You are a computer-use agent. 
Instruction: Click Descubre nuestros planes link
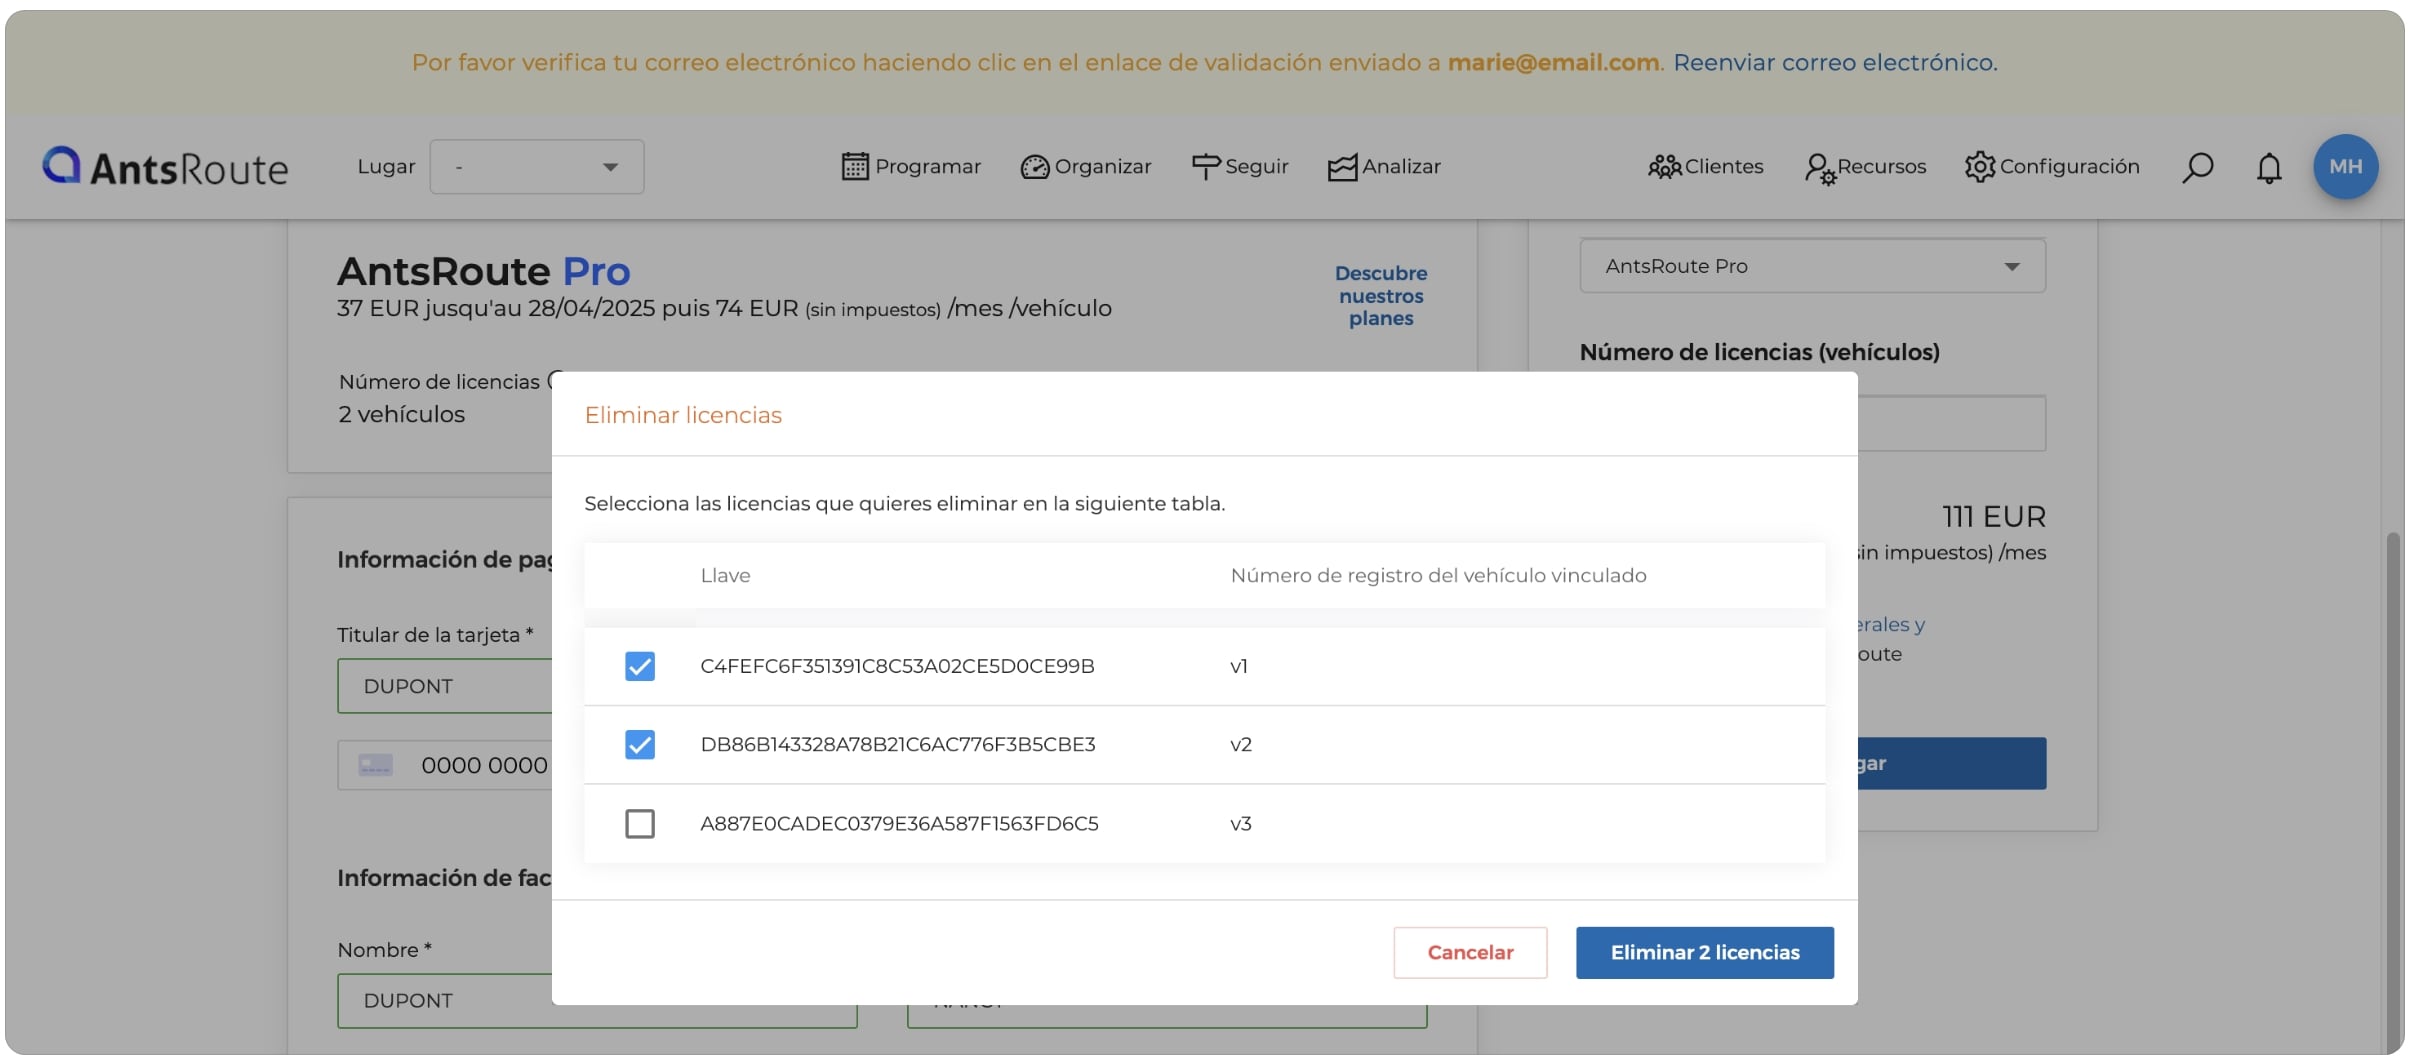pyautogui.click(x=1381, y=296)
